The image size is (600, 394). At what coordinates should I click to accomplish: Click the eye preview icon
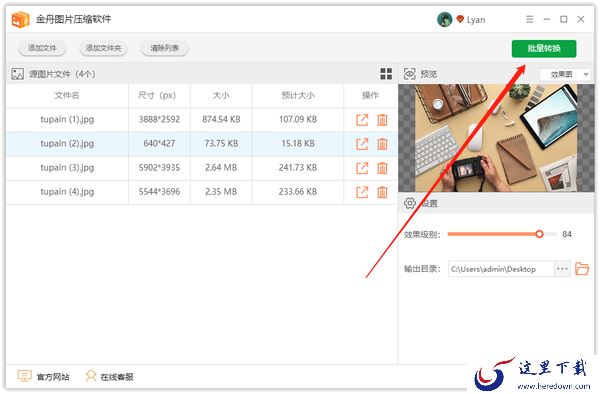point(409,74)
